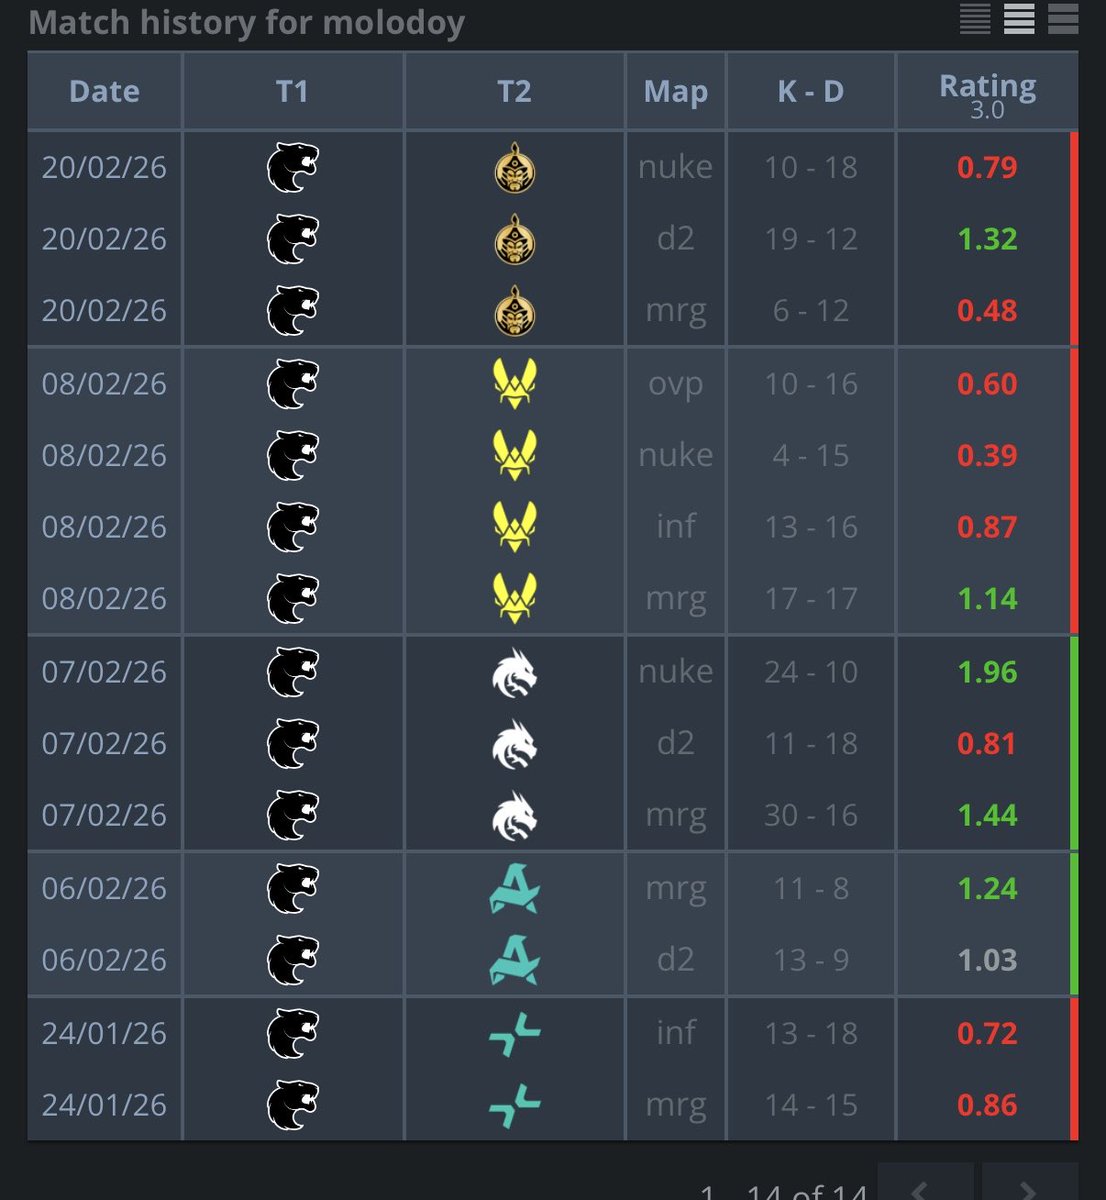1106x1200 pixels.
Task: Open Vitality logo in the nuke 4 - 15 row
Action: (x=515, y=455)
